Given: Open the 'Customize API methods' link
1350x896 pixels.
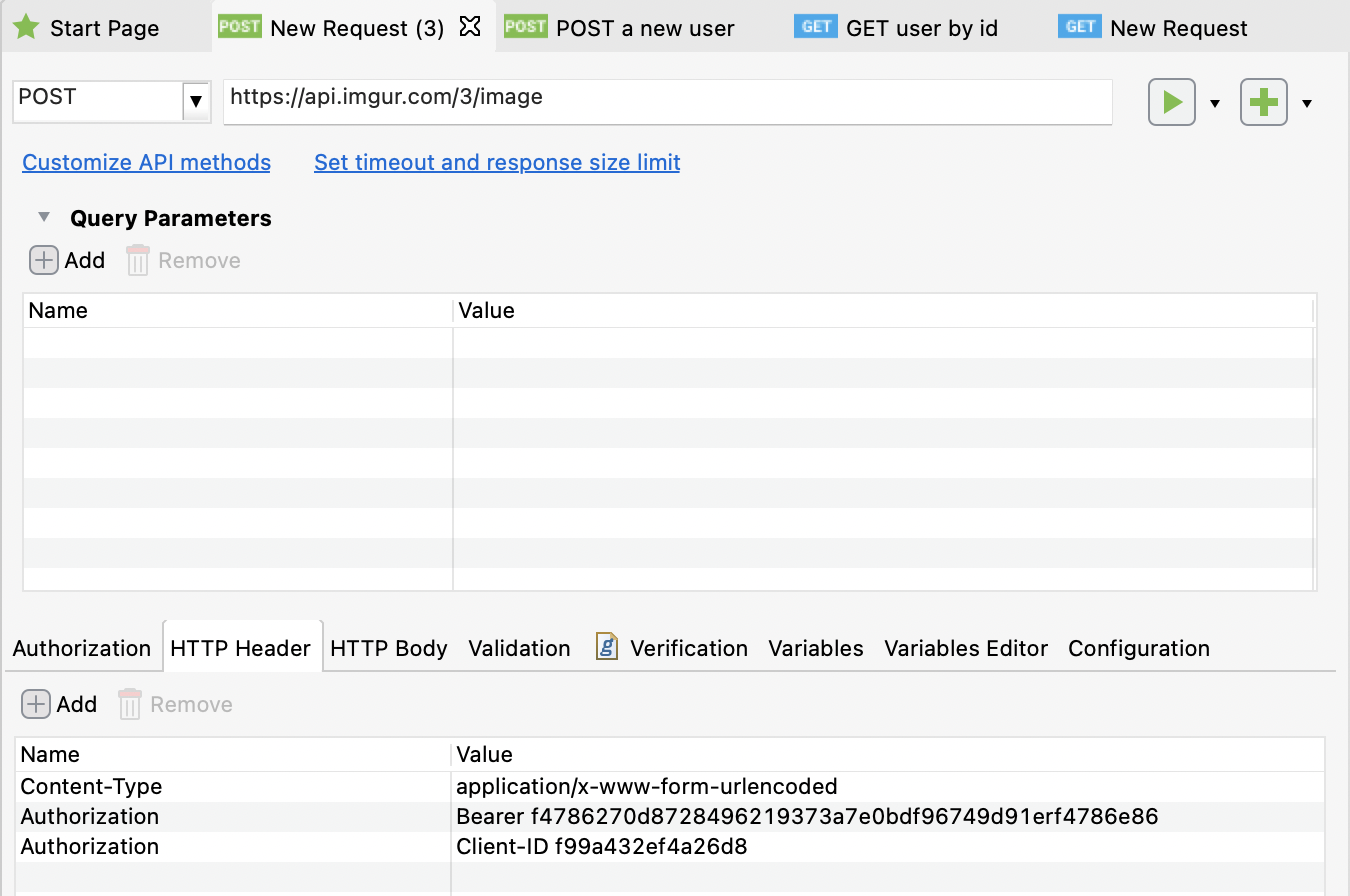Looking at the screenshot, I should [x=146, y=162].
